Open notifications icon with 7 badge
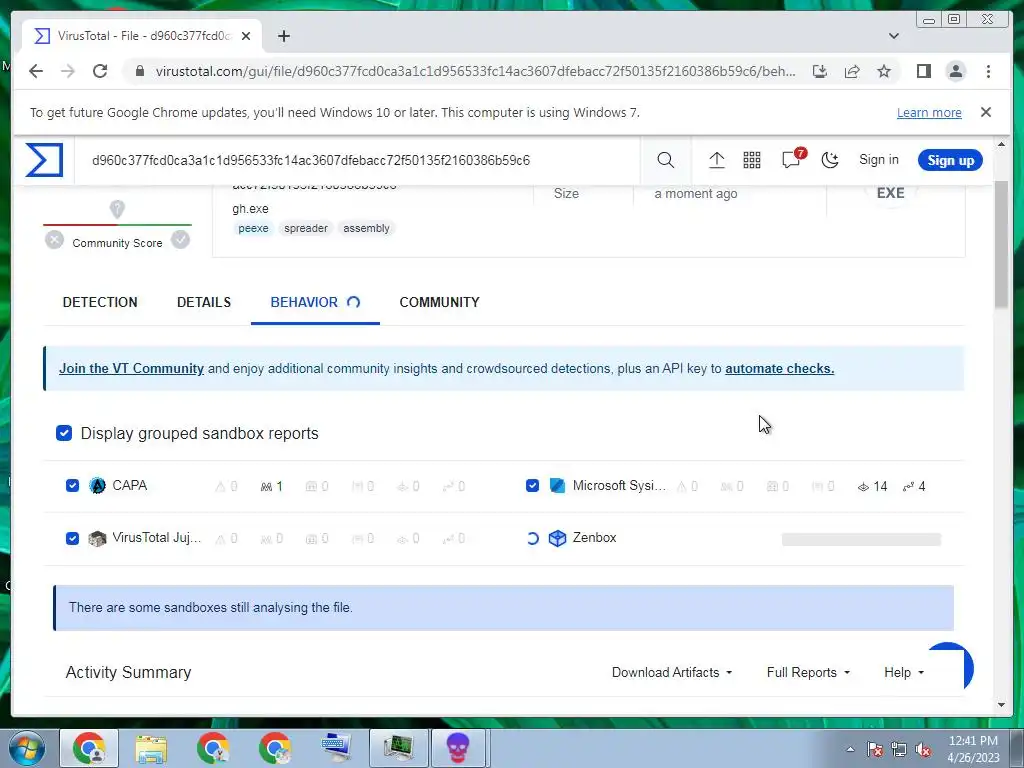 pyautogui.click(x=792, y=159)
